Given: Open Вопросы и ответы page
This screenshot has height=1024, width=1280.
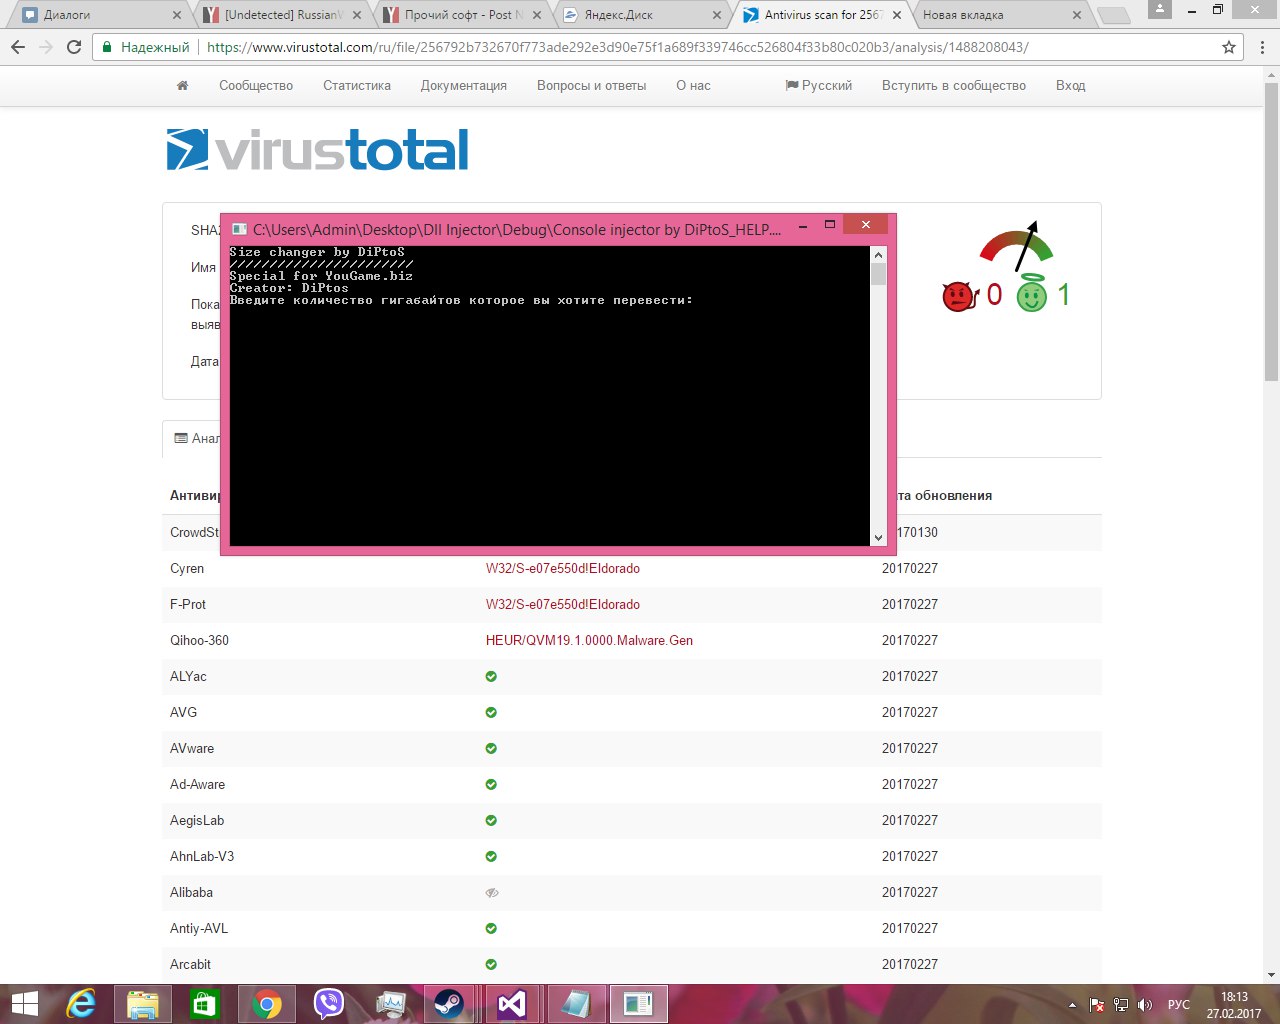Looking at the screenshot, I should pos(591,86).
